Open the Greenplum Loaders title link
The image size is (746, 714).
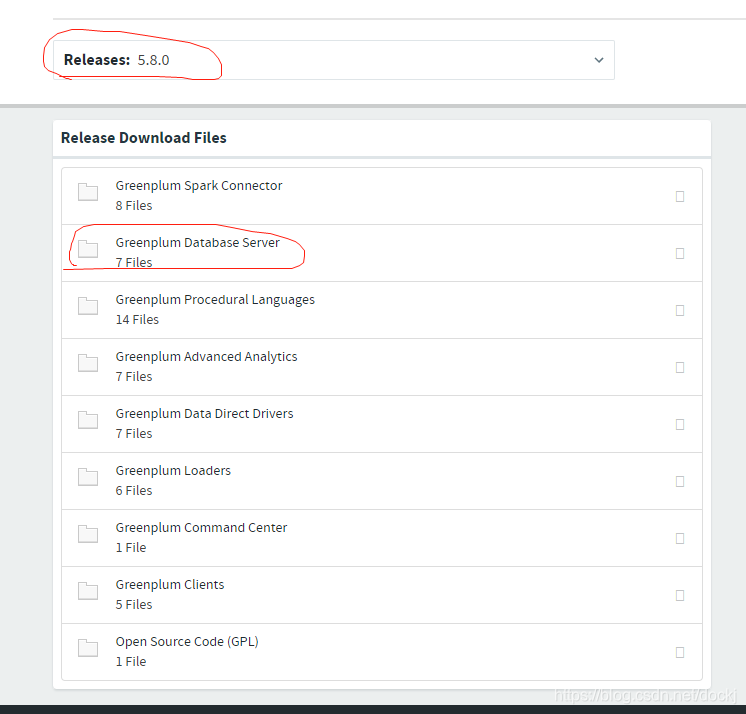click(173, 471)
